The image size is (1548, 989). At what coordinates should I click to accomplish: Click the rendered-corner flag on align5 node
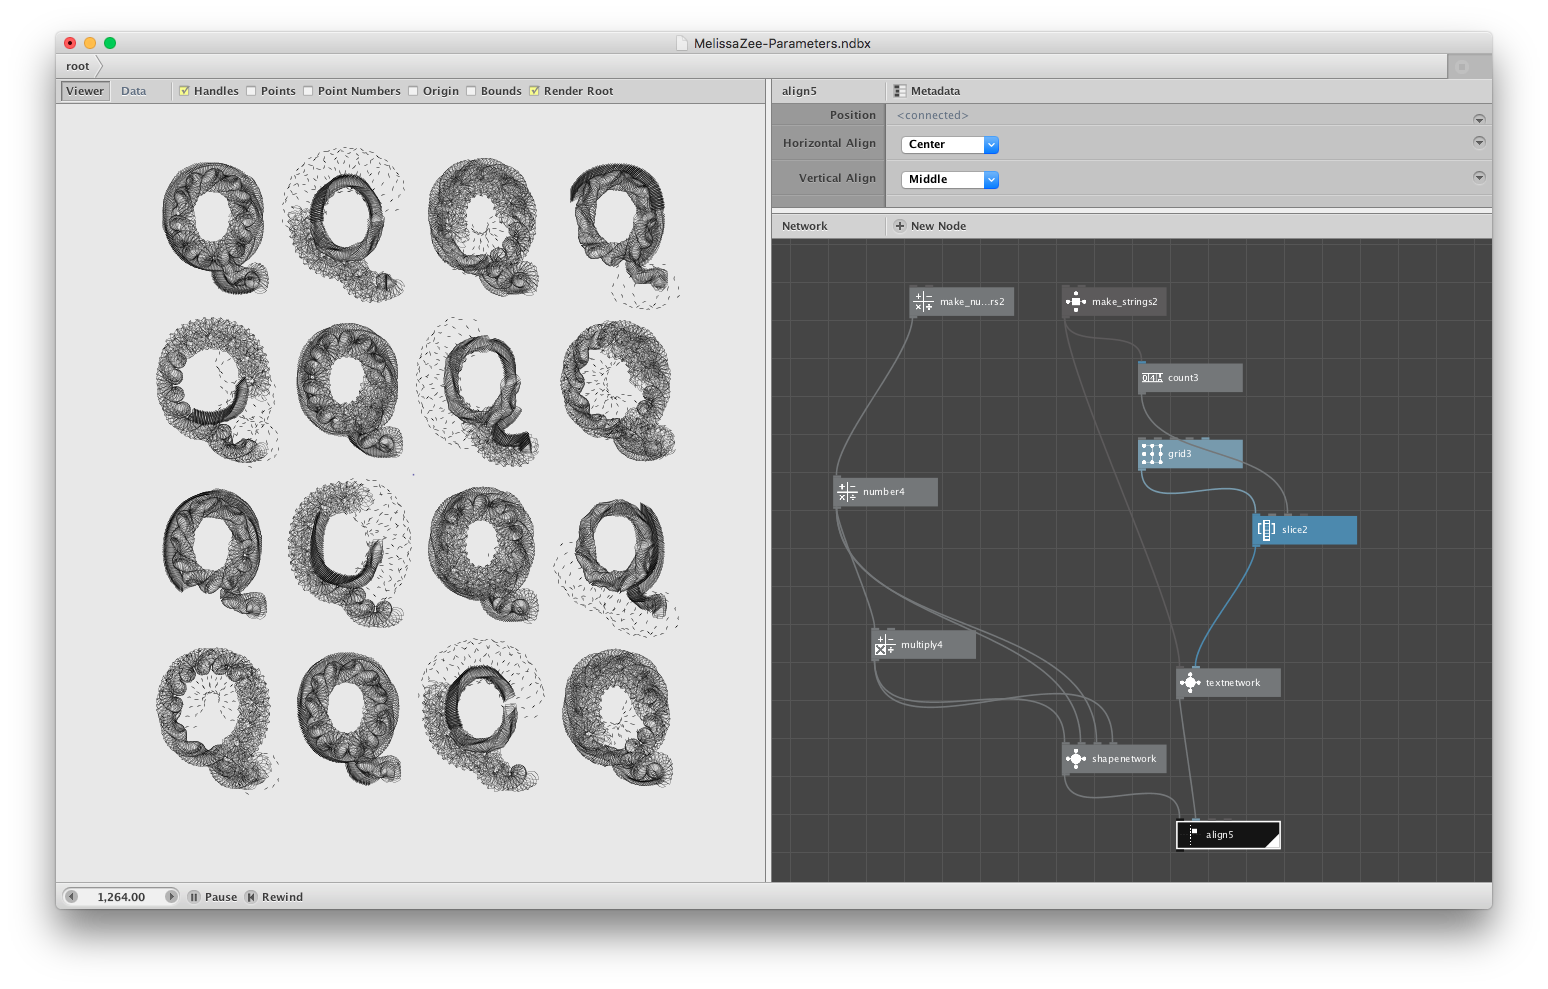[1273, 841]
